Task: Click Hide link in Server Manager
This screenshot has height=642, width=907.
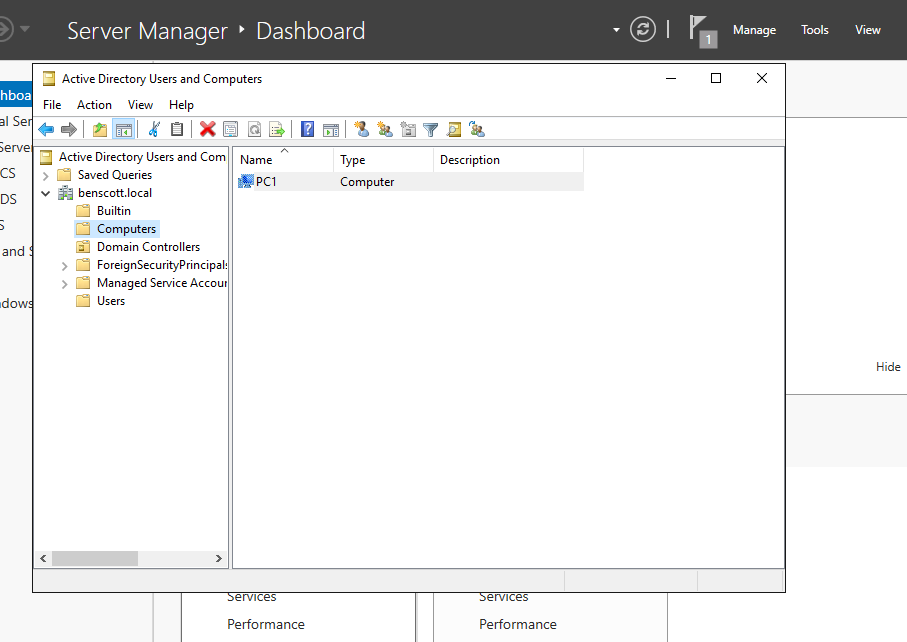Action: (x=888, y=367)
